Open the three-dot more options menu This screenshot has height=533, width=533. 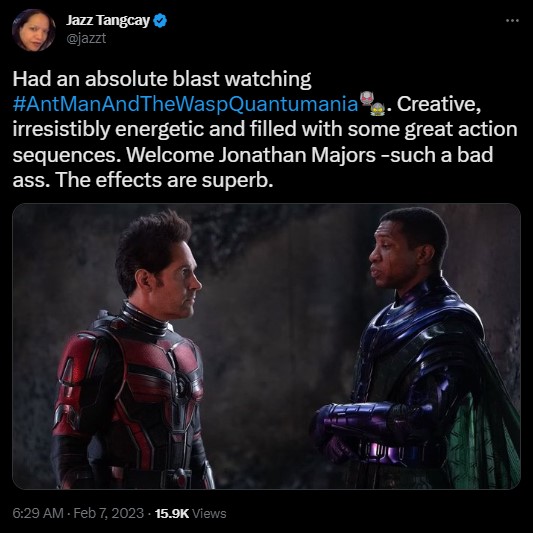pos(512,21)
